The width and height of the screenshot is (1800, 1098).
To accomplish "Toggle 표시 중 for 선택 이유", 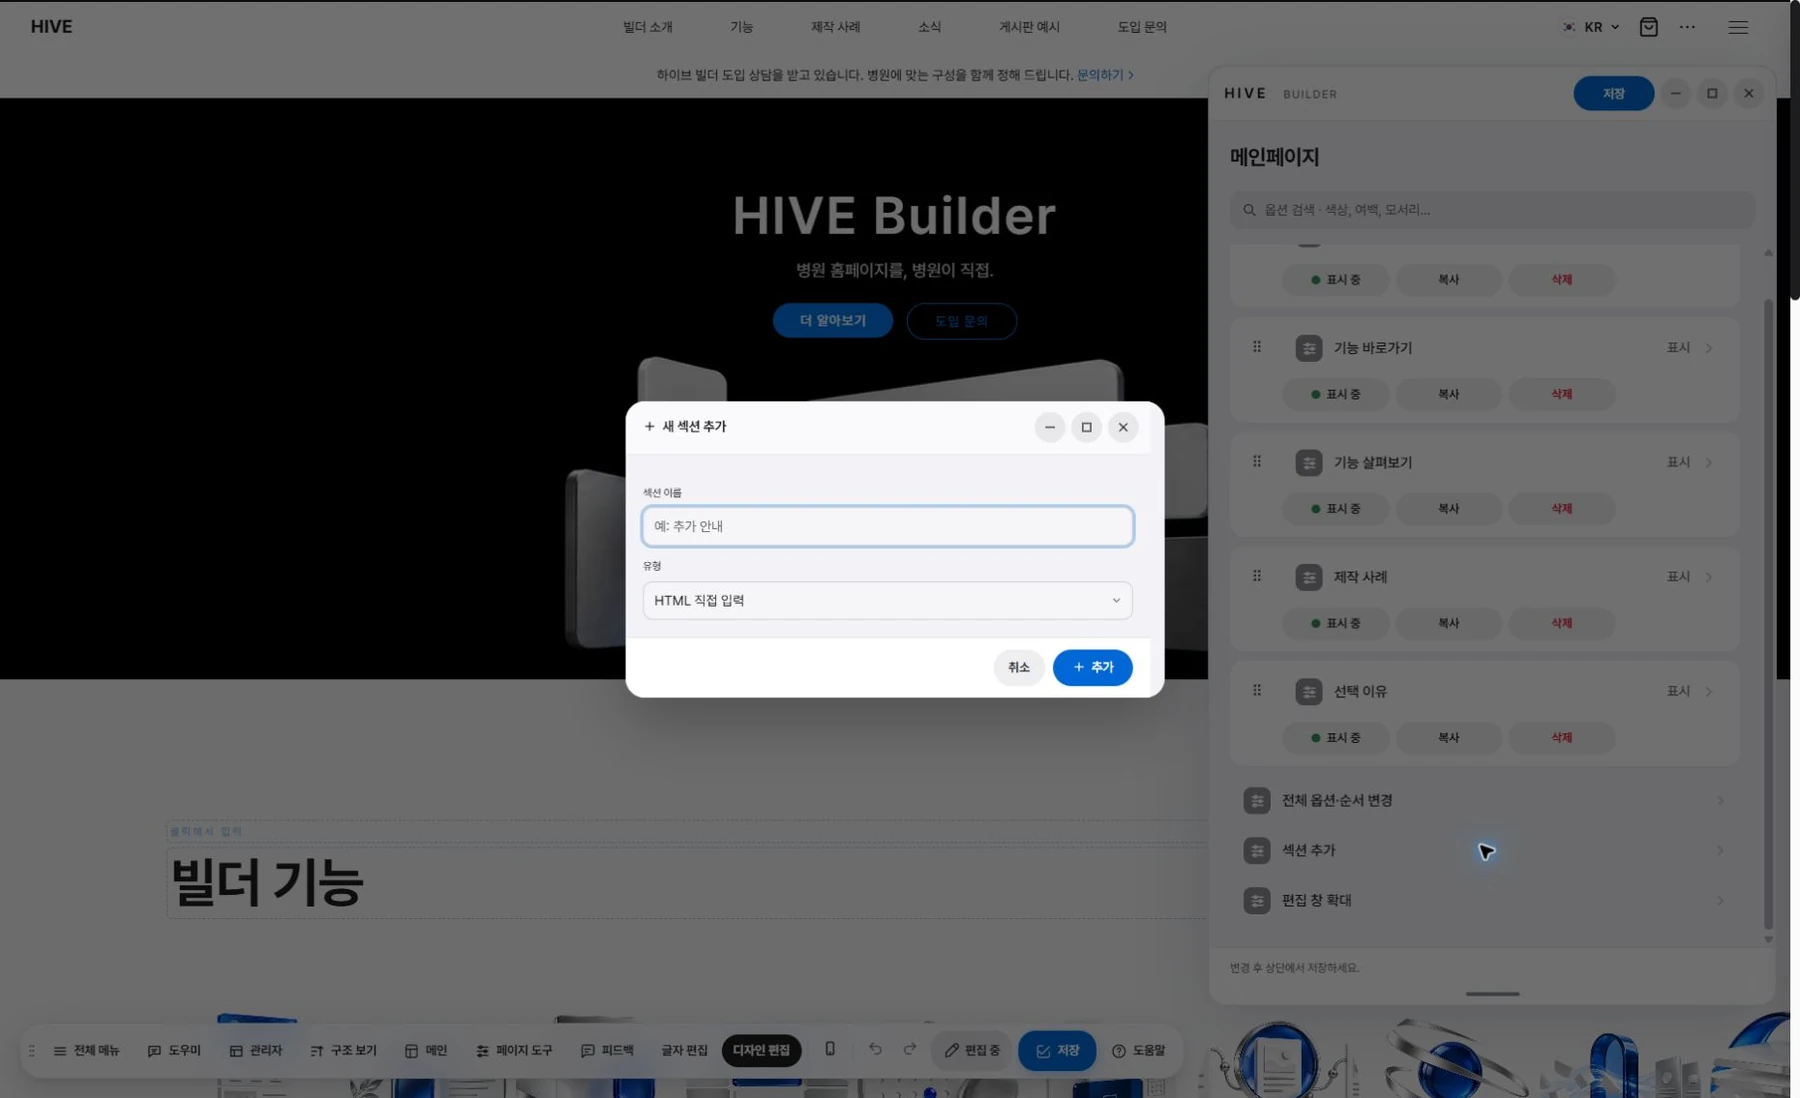I will click(x=1335, y=737).
